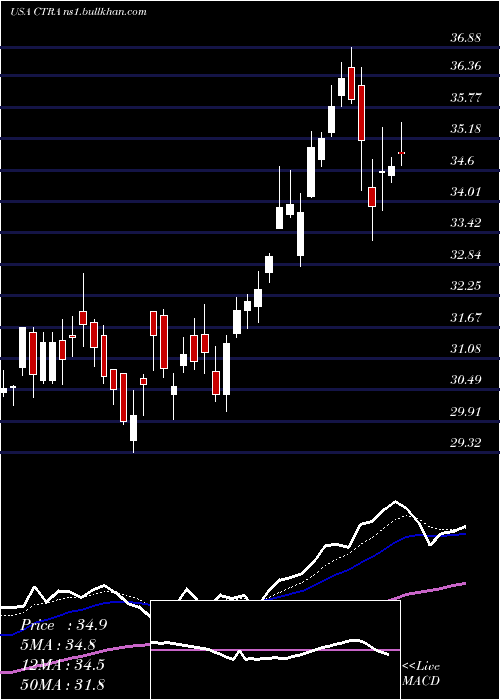This screenshot has height=700, width=500.
Task: Click the last small red candlestick
Action: (x=401, y=153)
